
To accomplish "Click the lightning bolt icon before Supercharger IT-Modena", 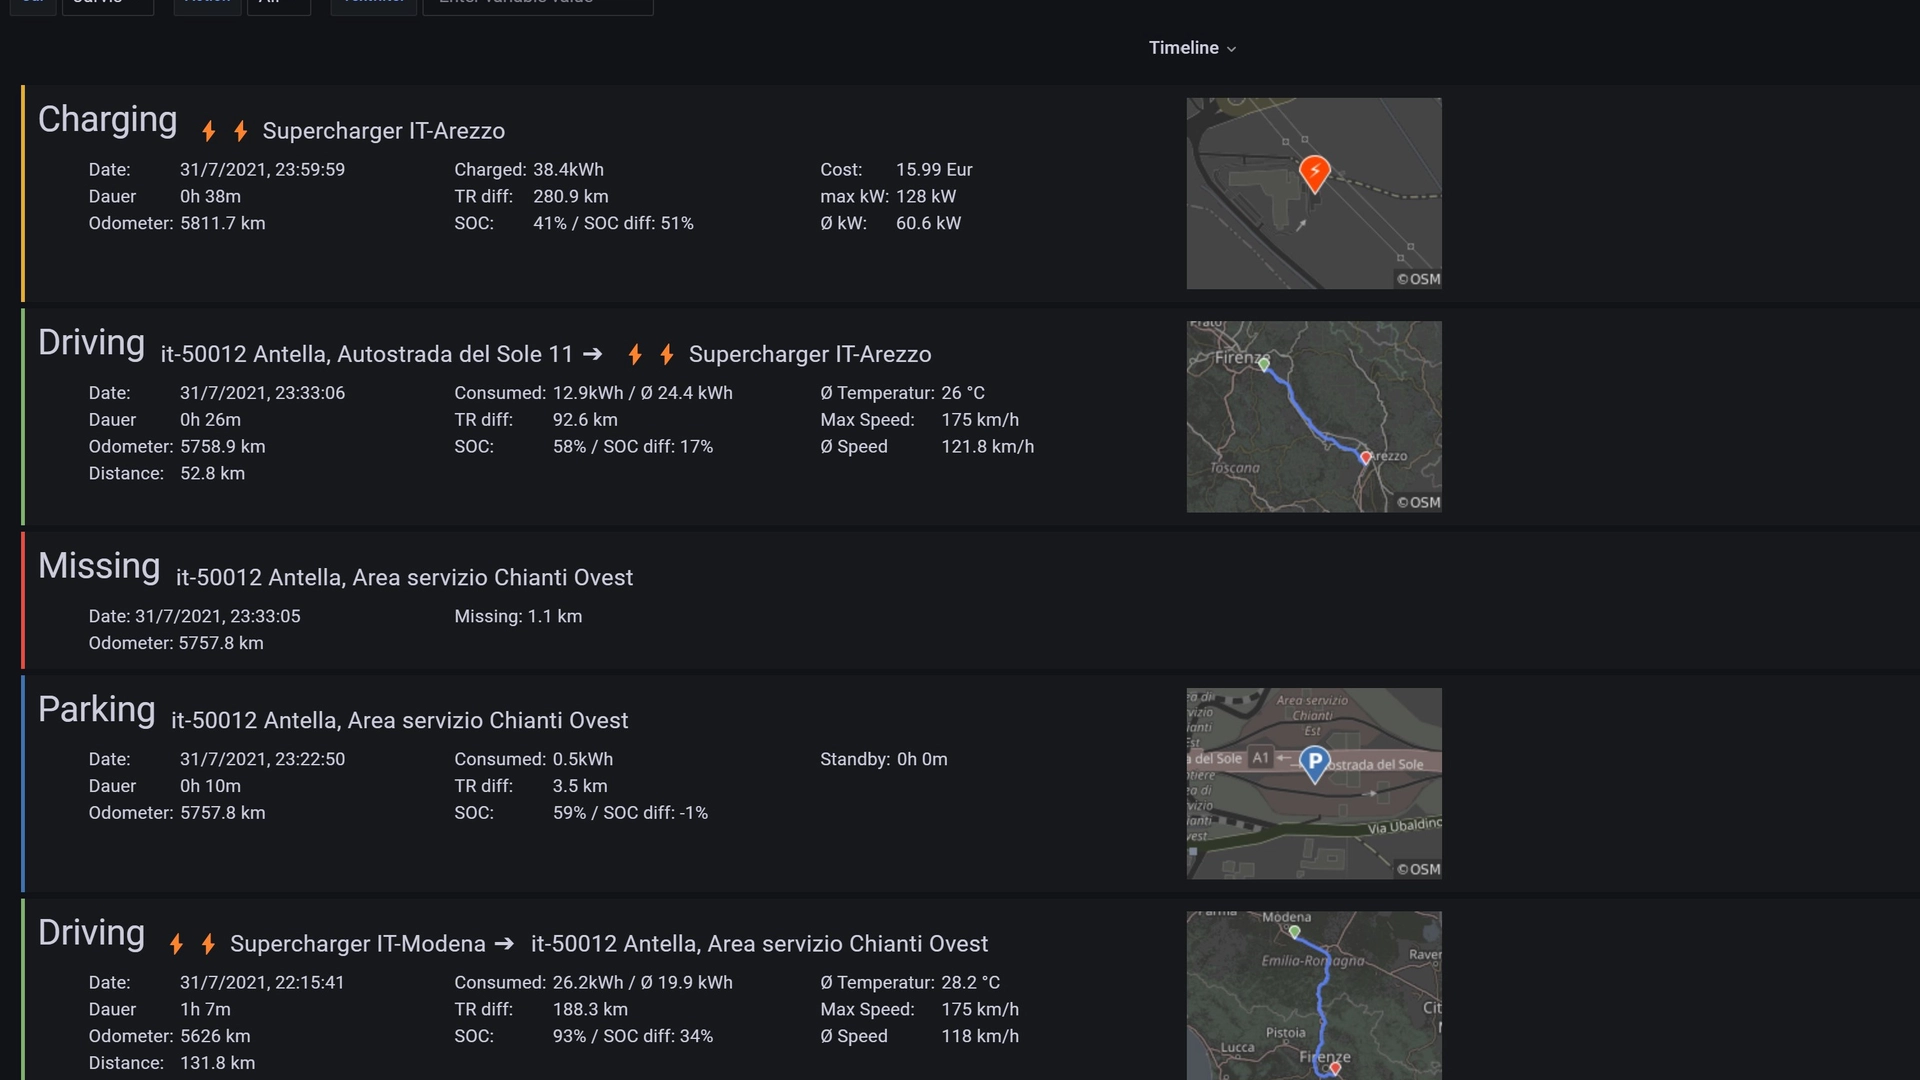I will point(176,944).
